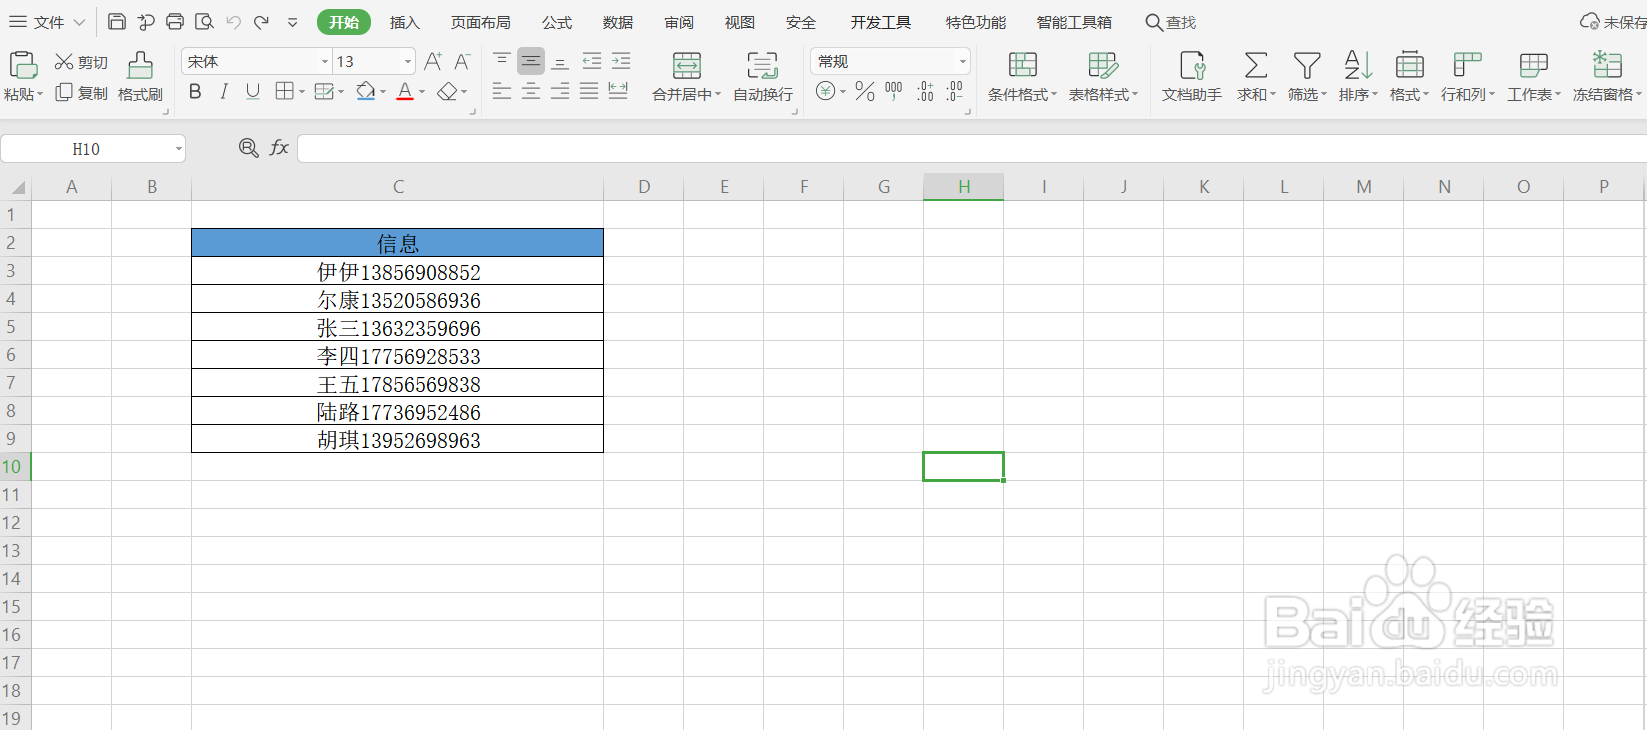Toggle Bold formatting
The width and height of the screenshot is (1647, 730).
195,92
